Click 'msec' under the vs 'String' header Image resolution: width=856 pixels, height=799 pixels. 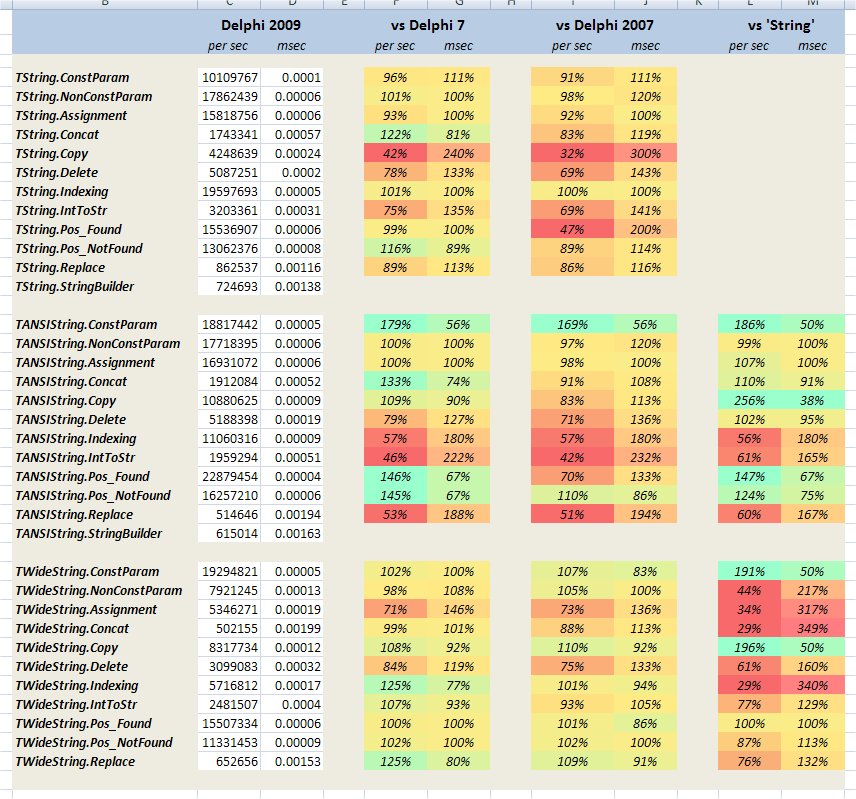click(x=812, y=46)
